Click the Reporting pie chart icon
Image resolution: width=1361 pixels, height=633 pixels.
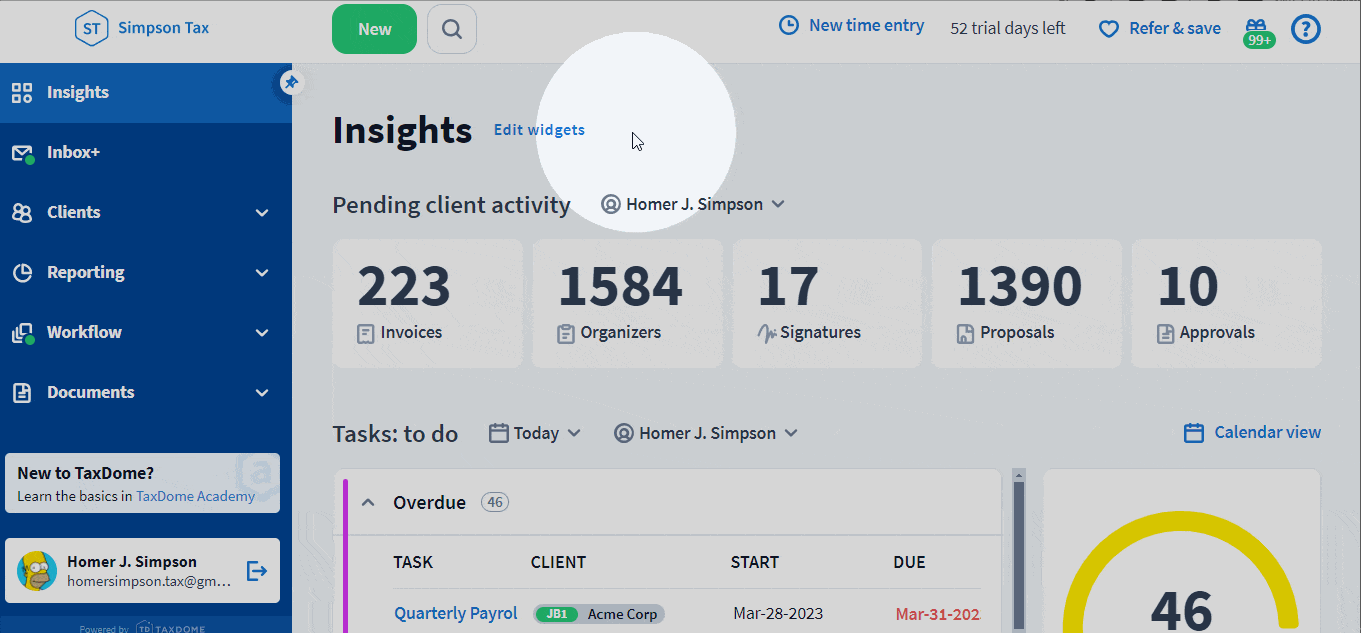pyautogui.click(x=22, y=273)
